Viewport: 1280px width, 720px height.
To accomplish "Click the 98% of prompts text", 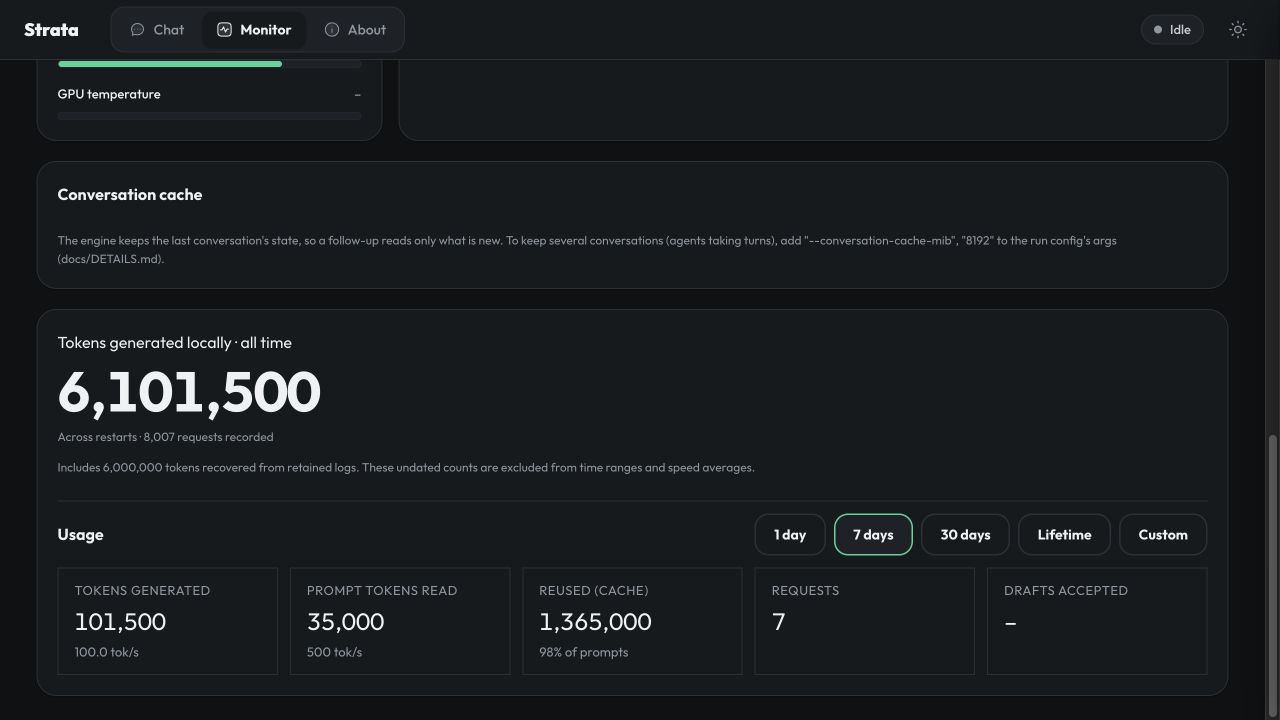I will (583, 652).
